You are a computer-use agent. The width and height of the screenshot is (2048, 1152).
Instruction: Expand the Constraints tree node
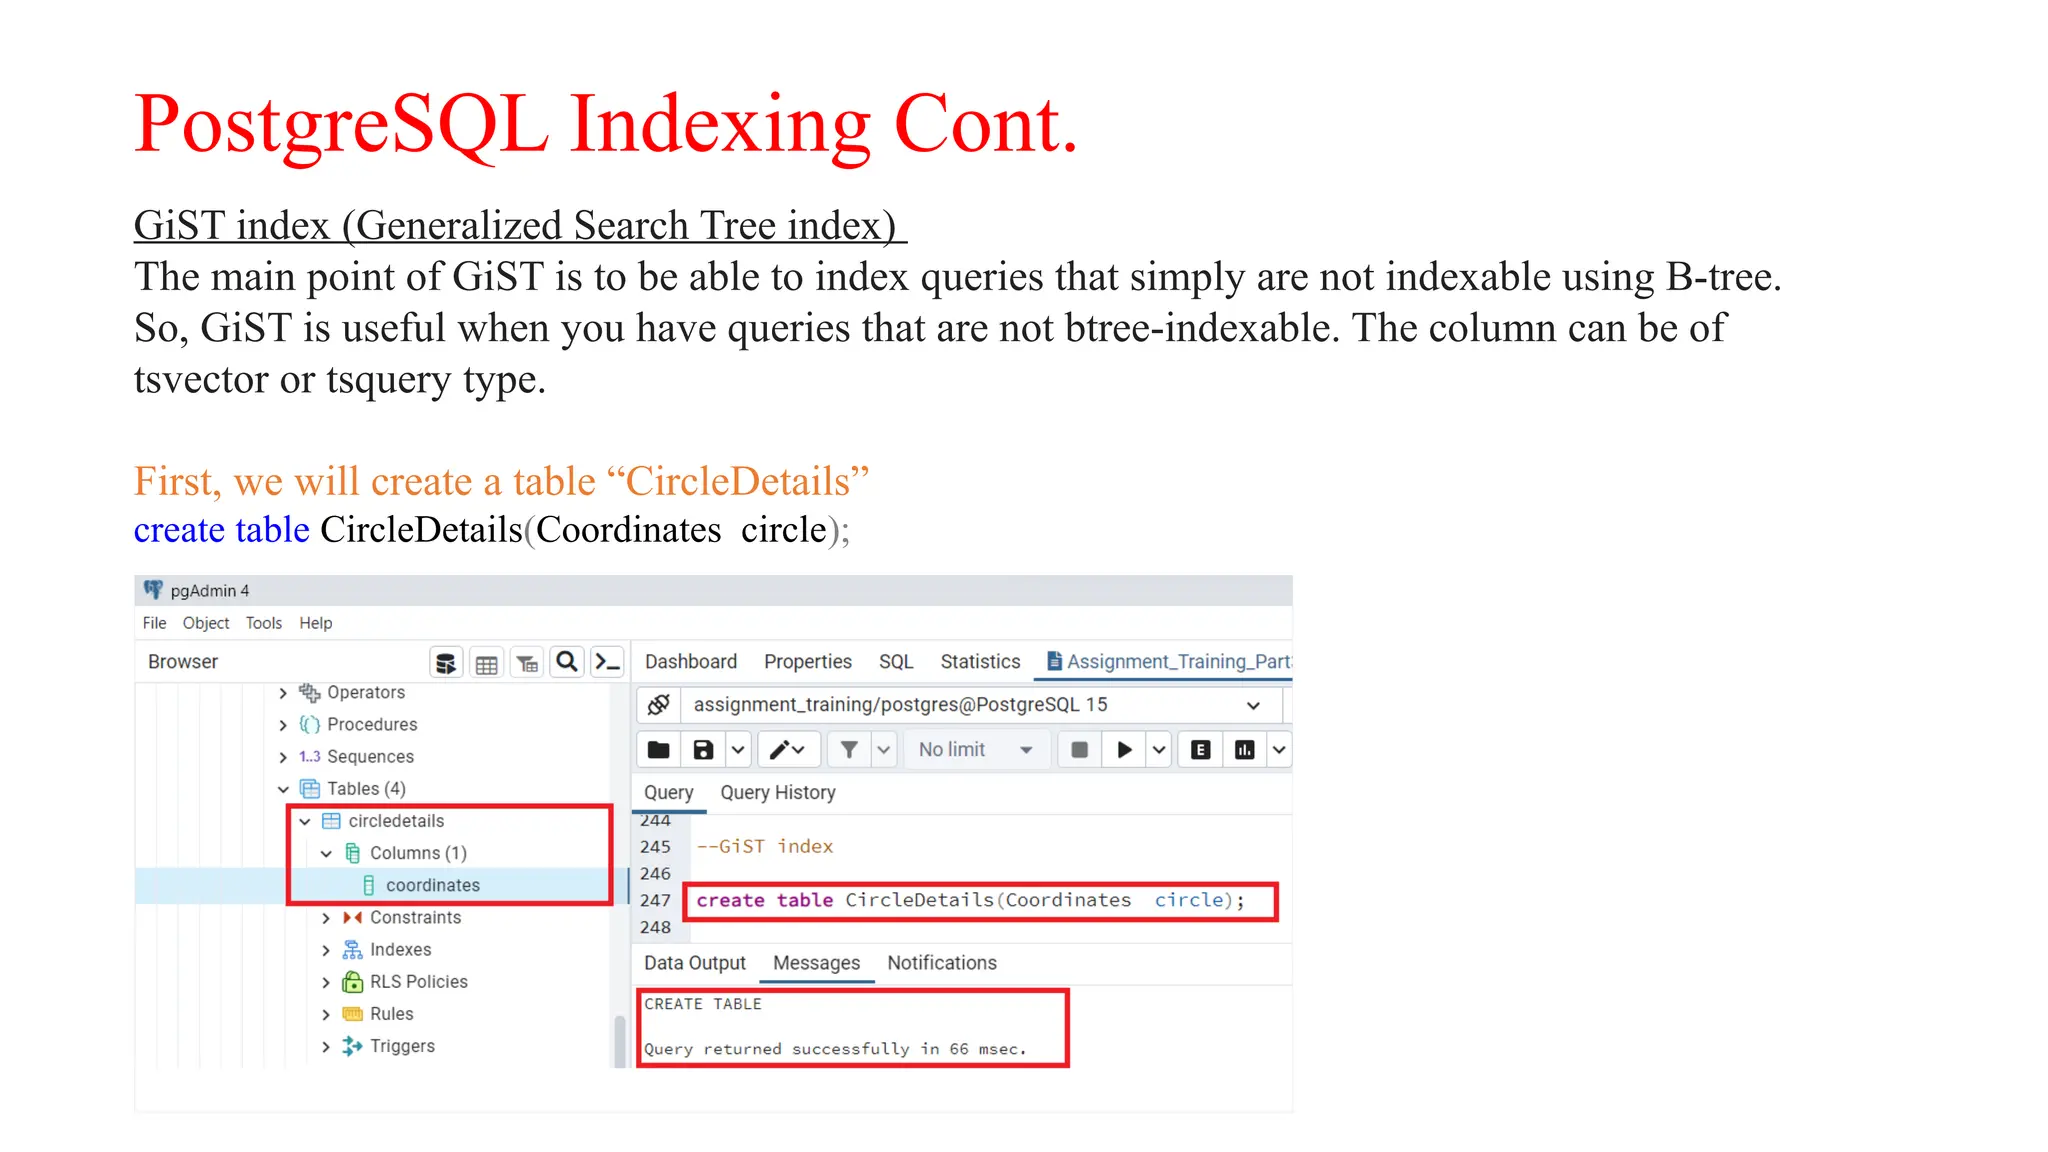[326, 917]
